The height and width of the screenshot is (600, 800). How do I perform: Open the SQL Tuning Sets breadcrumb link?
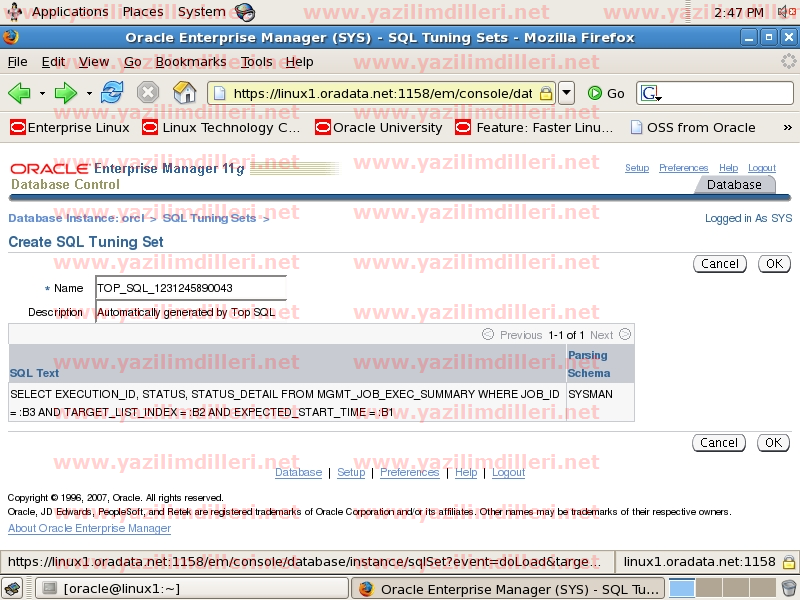pyautogui.click(x=209, y=218)
